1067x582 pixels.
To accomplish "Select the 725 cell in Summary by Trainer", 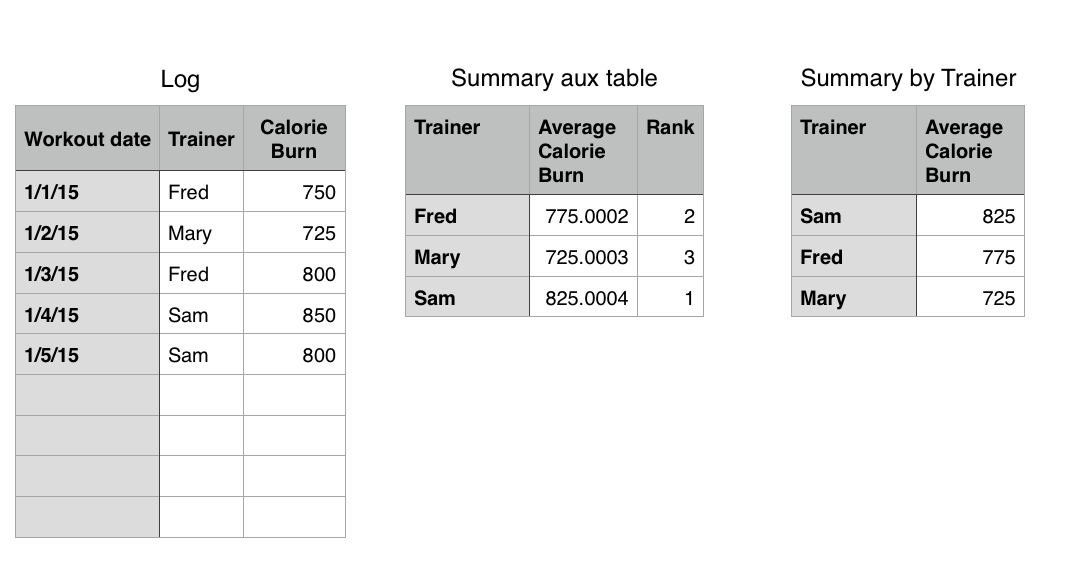I will pos(970,298).
